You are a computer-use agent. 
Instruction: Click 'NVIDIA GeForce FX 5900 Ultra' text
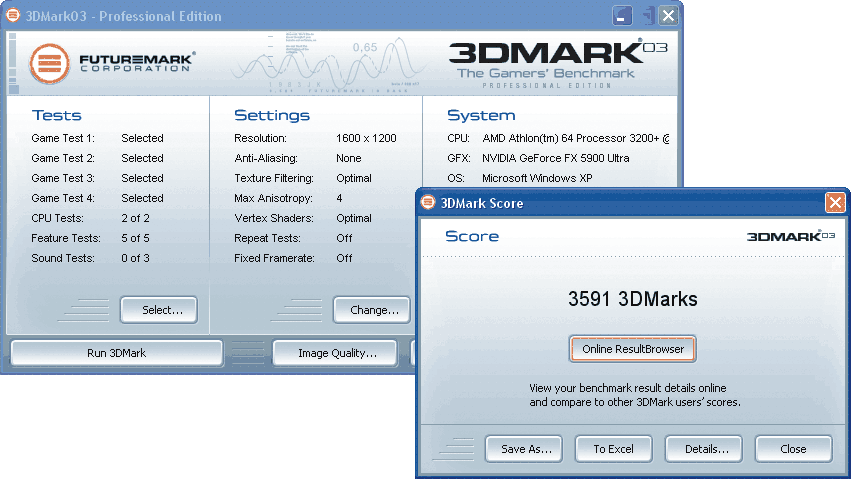pyautogui.click(x=556, y=158)
